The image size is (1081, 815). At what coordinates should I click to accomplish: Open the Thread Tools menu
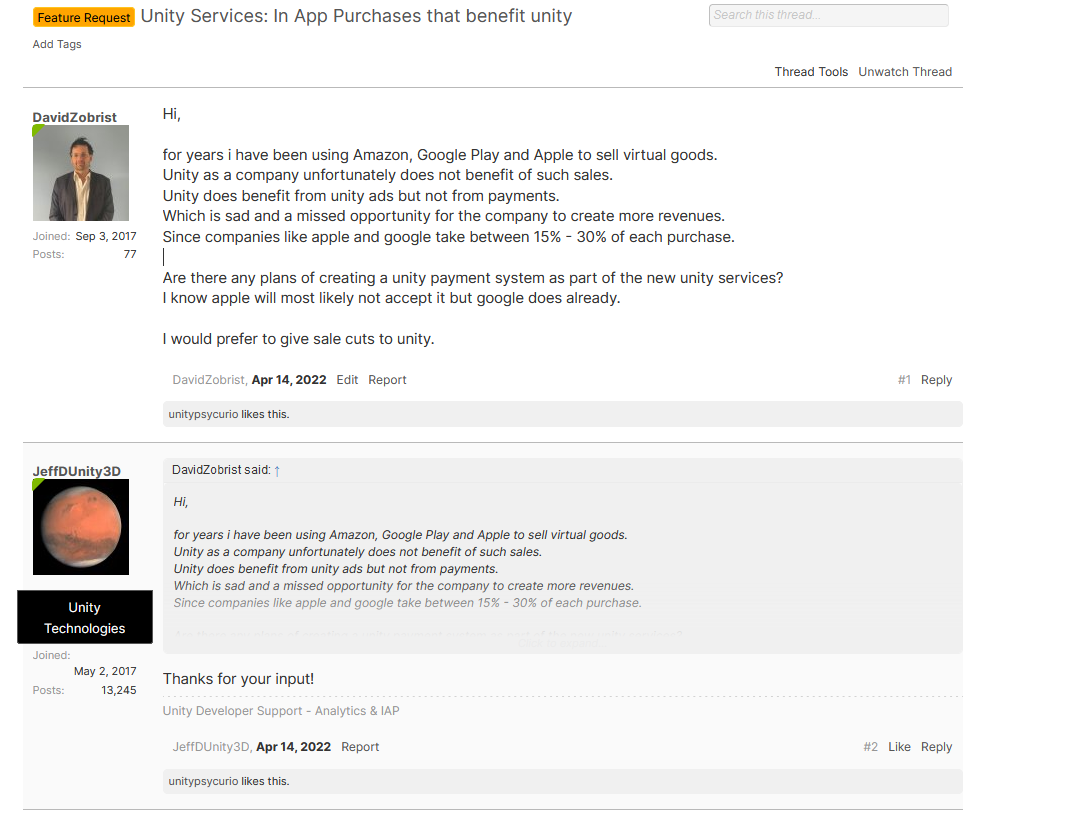click(811, 72)
